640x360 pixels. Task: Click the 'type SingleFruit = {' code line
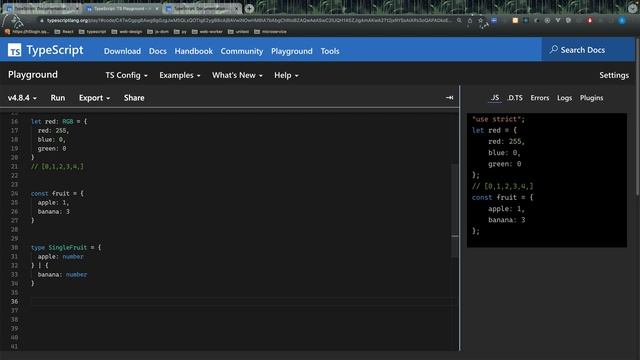66,247
